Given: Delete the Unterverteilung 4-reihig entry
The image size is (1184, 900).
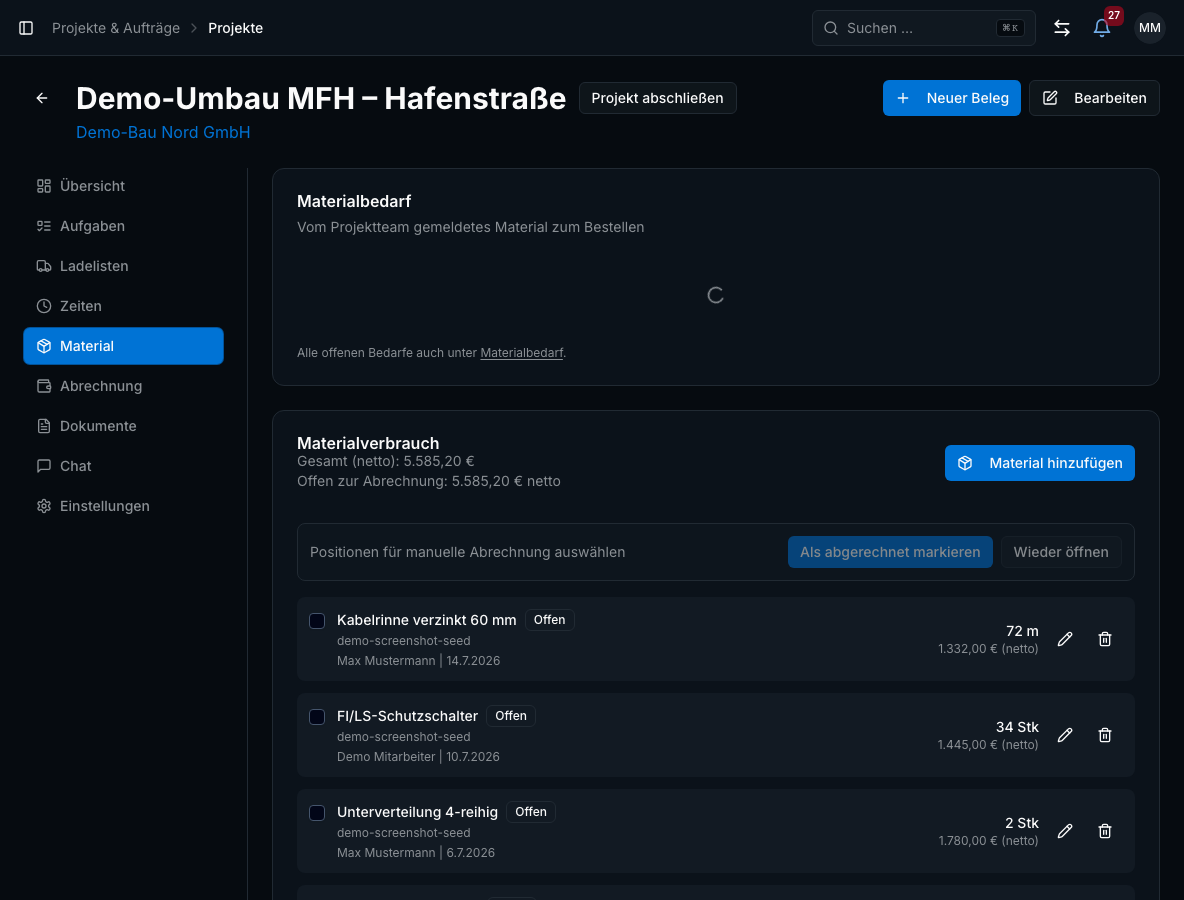Looking at the screenshot, I should [x=1105, y=831].
